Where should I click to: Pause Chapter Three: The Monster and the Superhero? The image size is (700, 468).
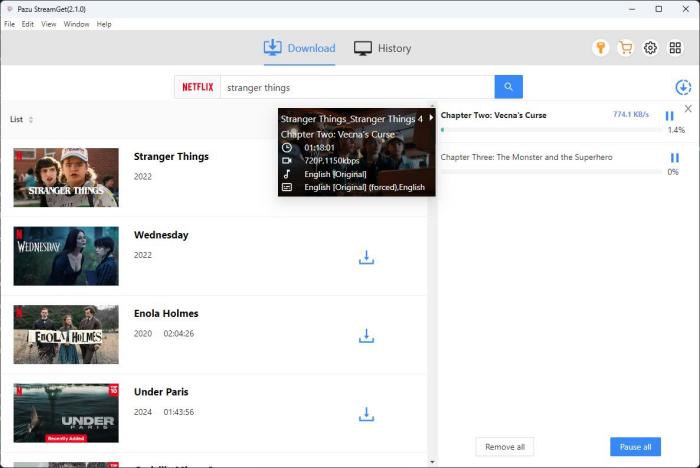pos(675,158)
